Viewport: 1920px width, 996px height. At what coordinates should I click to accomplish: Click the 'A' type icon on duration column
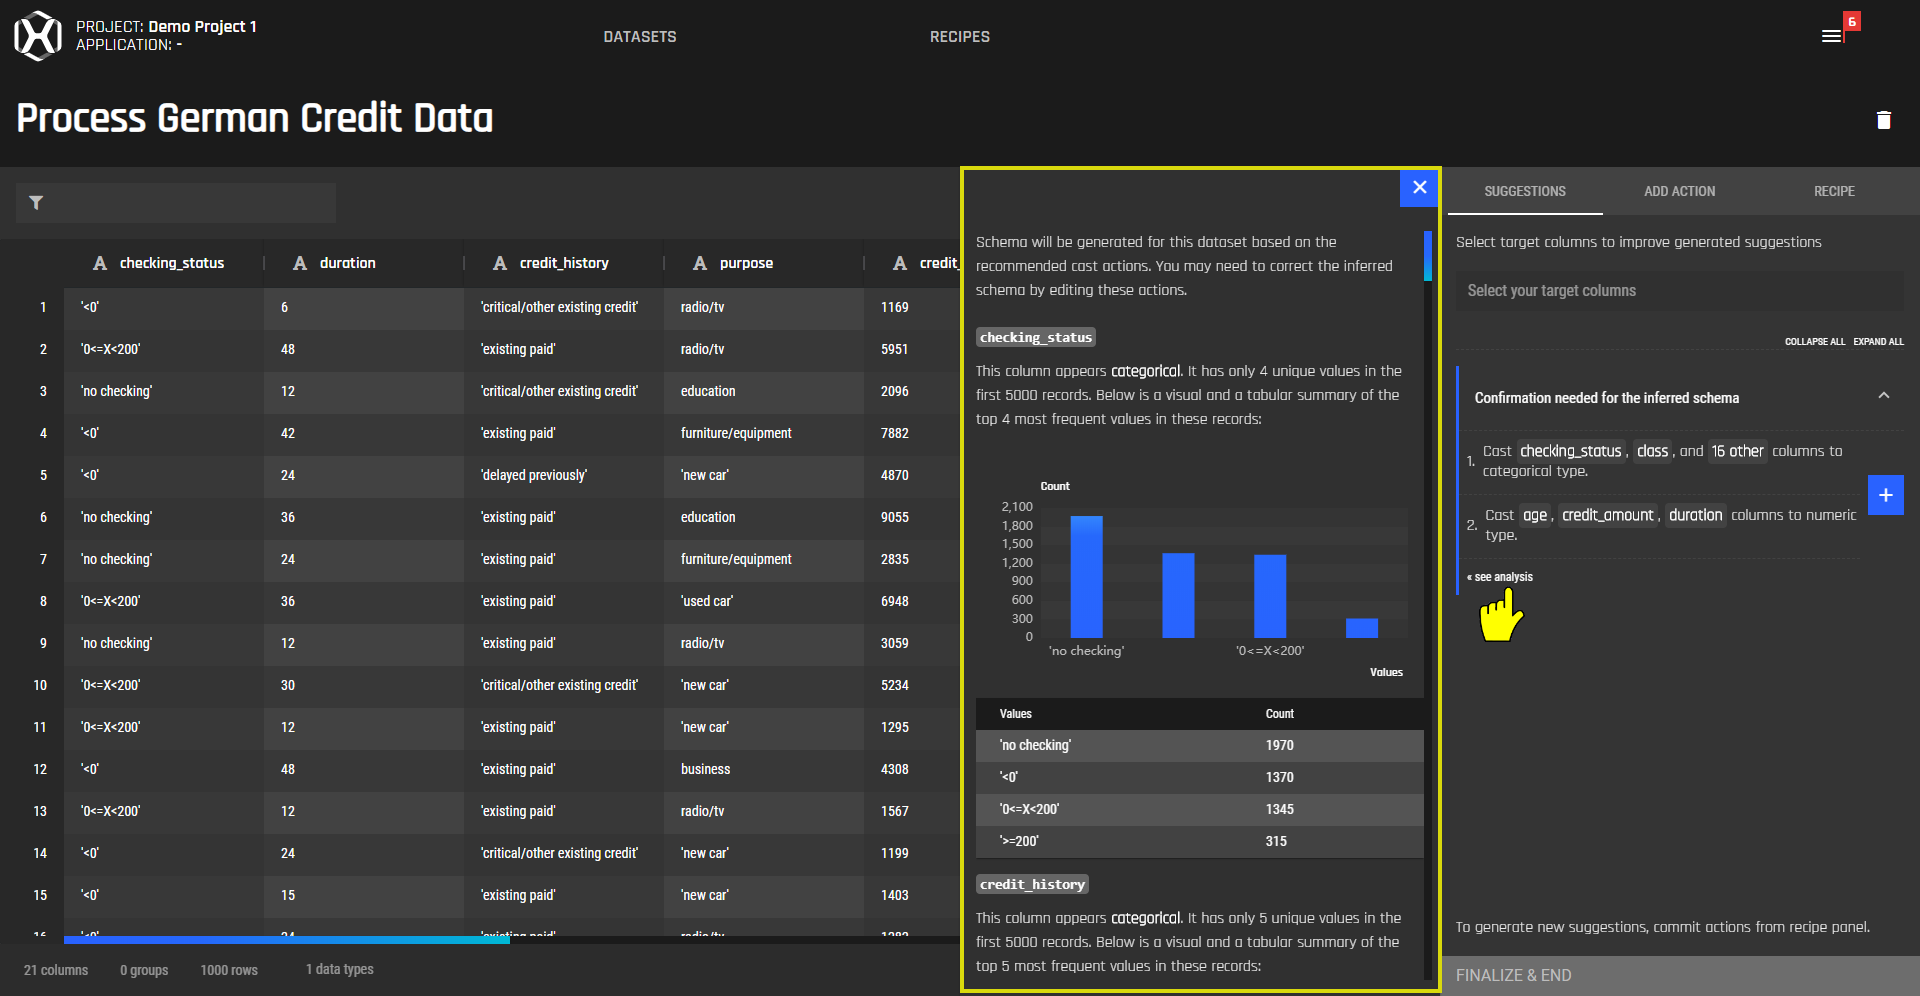pyautogui.click(x=300, y=263)
